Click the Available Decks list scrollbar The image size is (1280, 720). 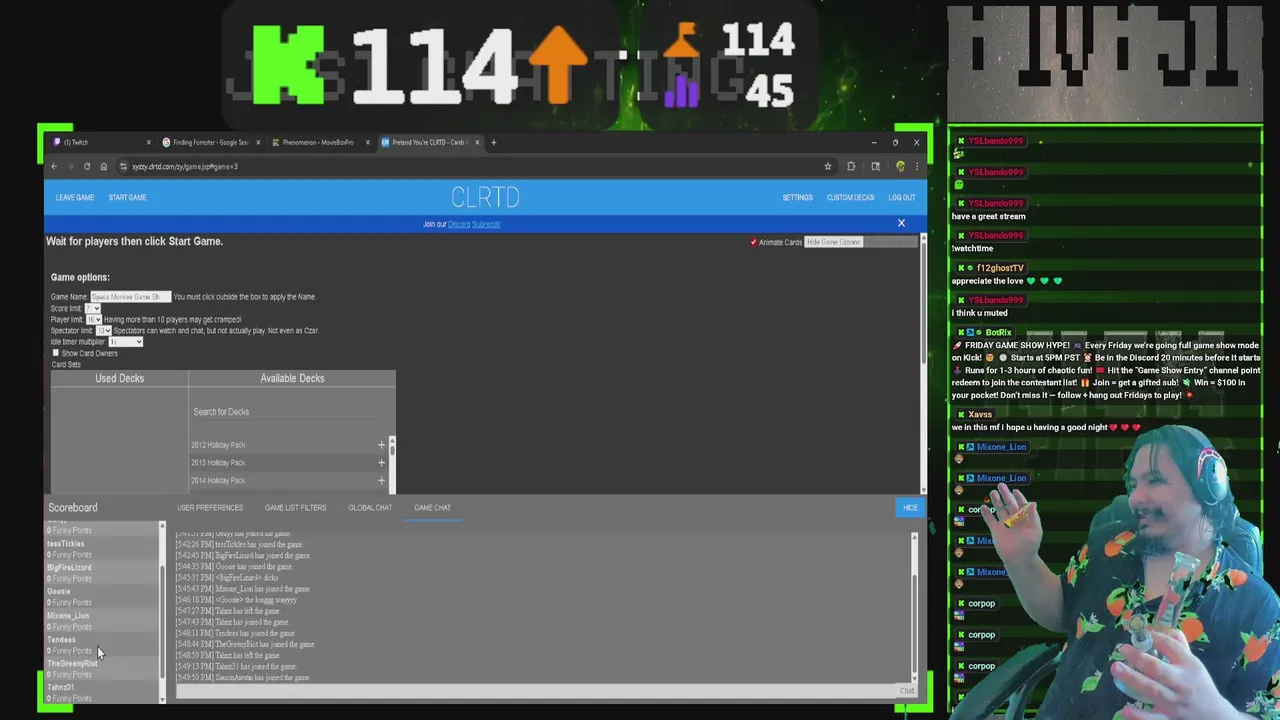point(391,463)
